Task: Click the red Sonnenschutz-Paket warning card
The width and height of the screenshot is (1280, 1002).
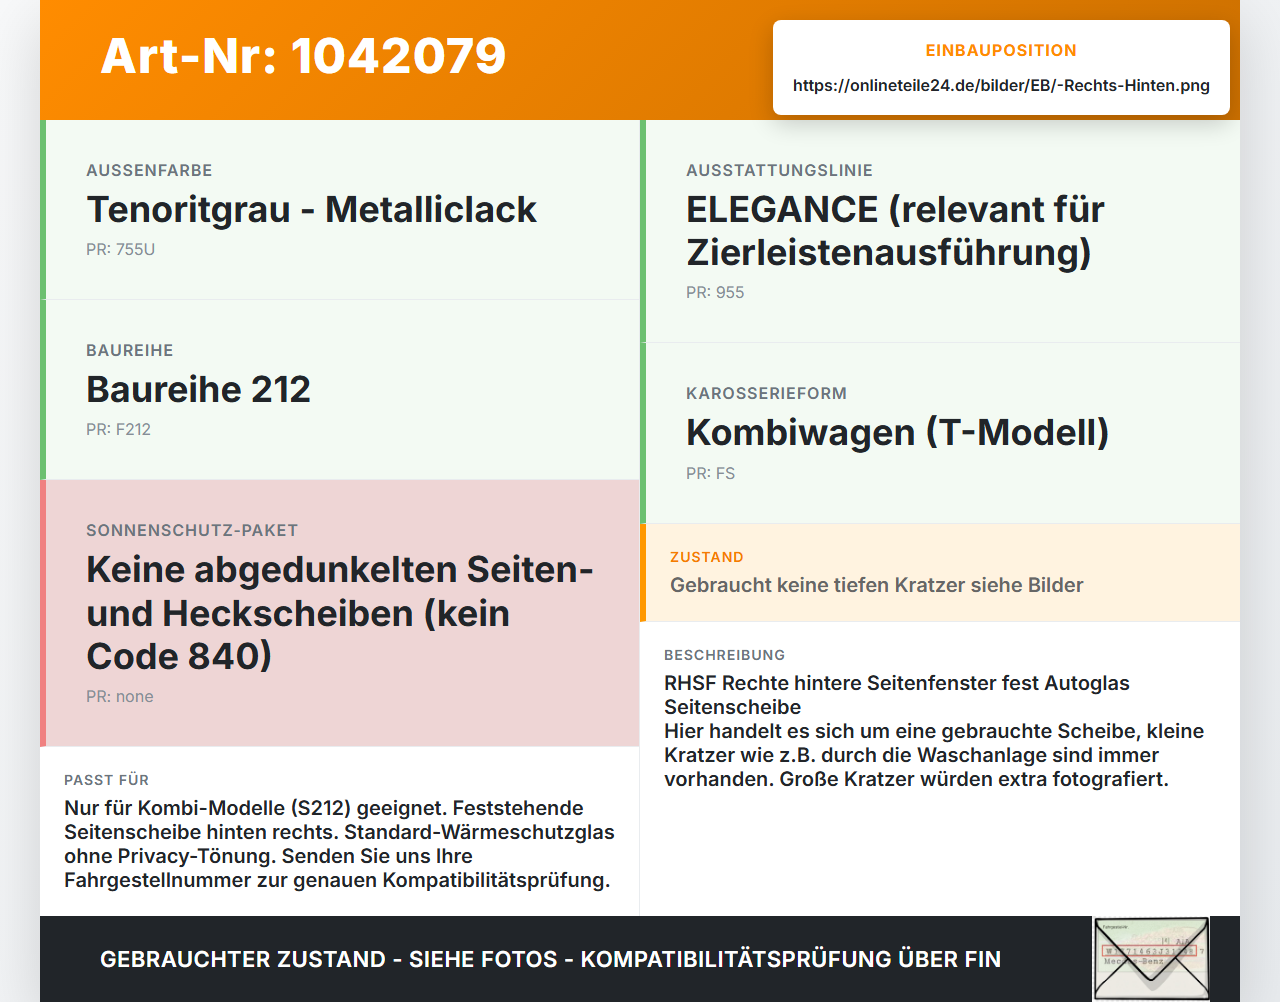Action: point(340,613)
